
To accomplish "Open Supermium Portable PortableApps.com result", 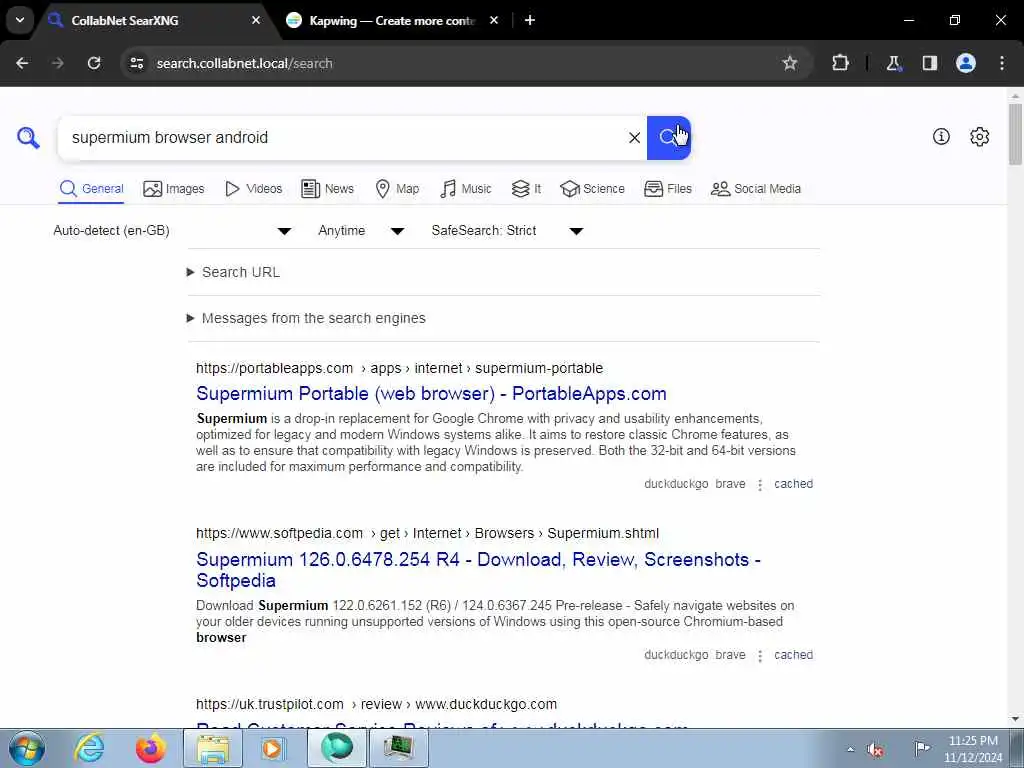I will [x=431, y=394].
